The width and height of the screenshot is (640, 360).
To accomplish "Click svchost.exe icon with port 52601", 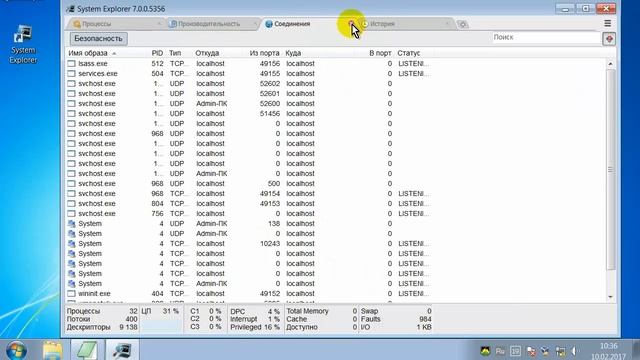I will 71,93.
